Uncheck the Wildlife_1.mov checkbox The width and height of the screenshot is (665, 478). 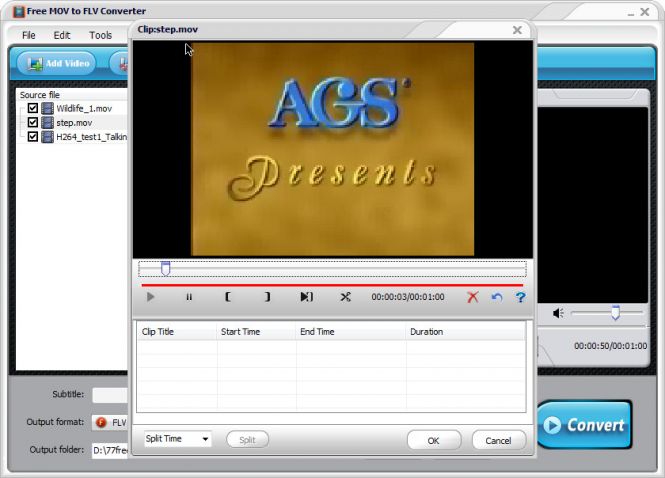(33, 108)
